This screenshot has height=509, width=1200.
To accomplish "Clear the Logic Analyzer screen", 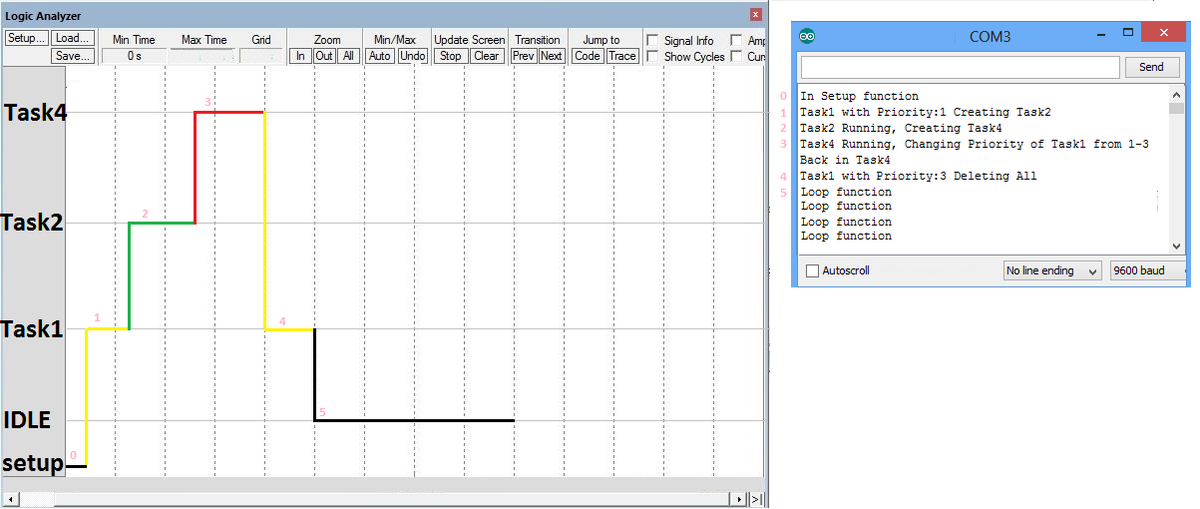I will point(486,56).
